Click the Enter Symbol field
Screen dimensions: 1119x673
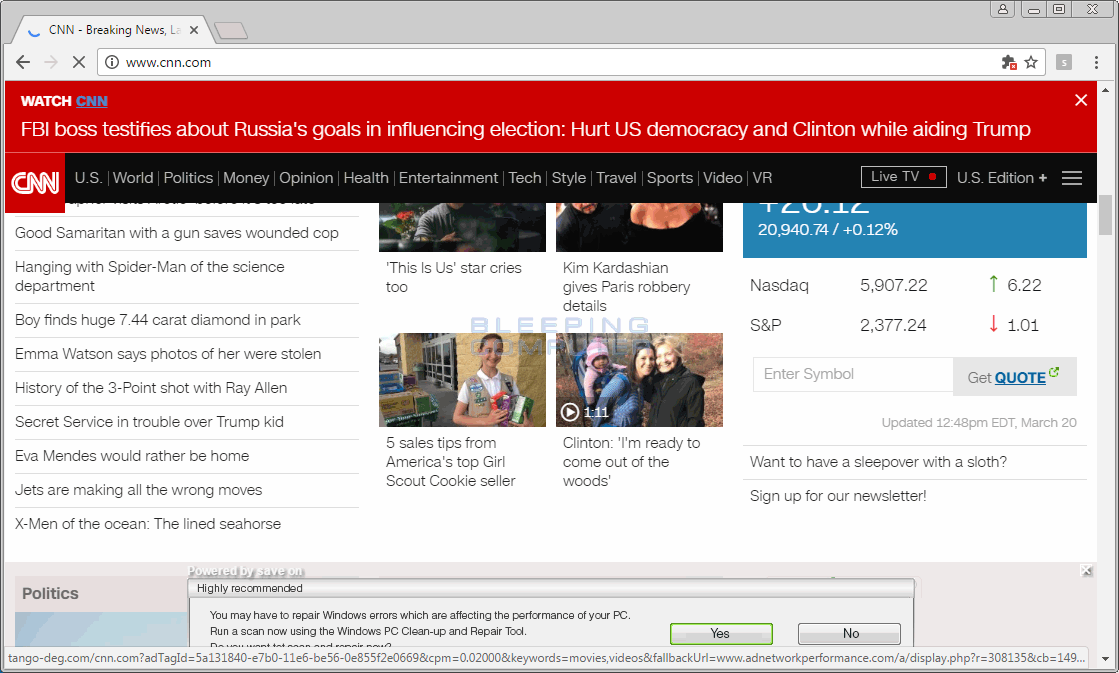(853, 374)
